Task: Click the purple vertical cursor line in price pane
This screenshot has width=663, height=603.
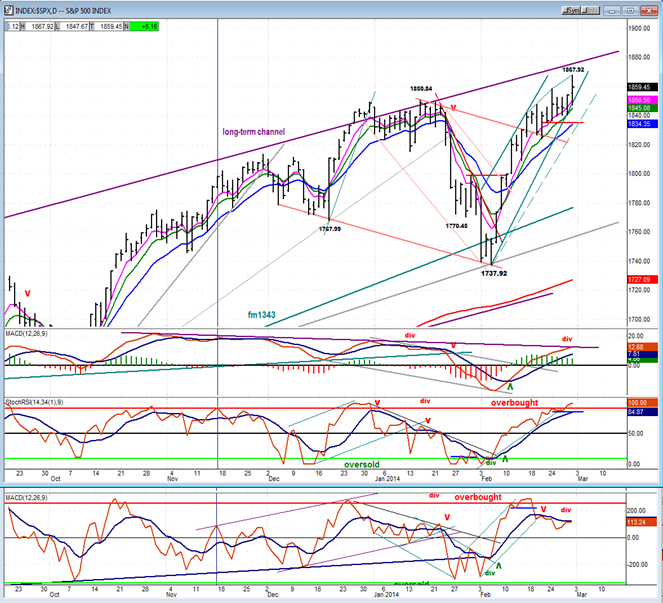Action: [218, 173]
